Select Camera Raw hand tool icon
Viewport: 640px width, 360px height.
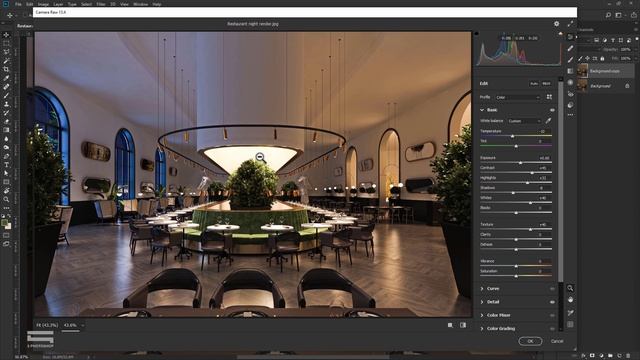point(570,300)
